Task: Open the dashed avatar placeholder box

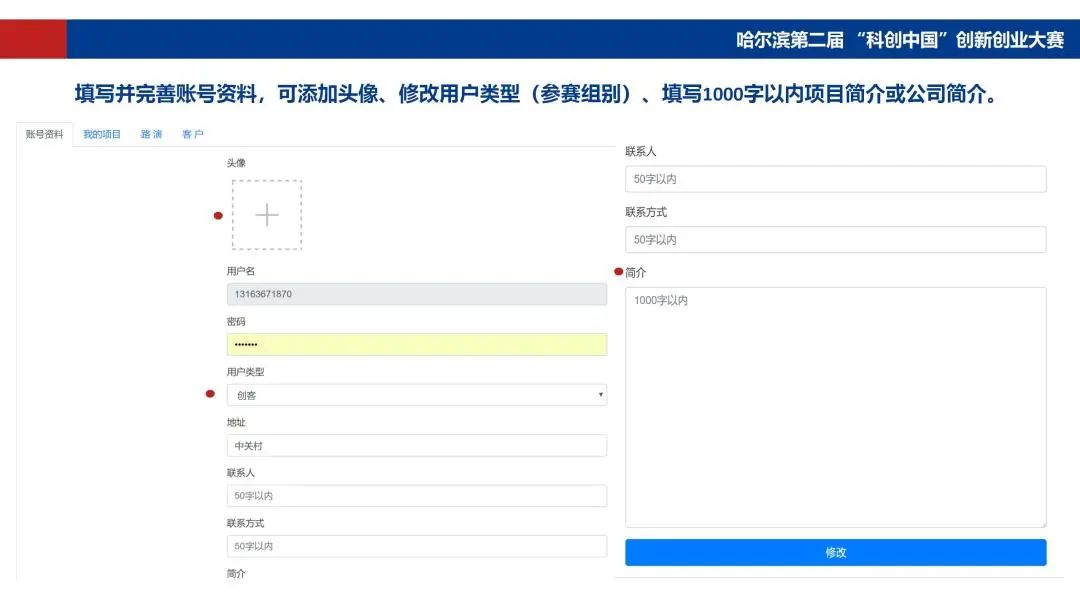Action: tap(266, 215)
